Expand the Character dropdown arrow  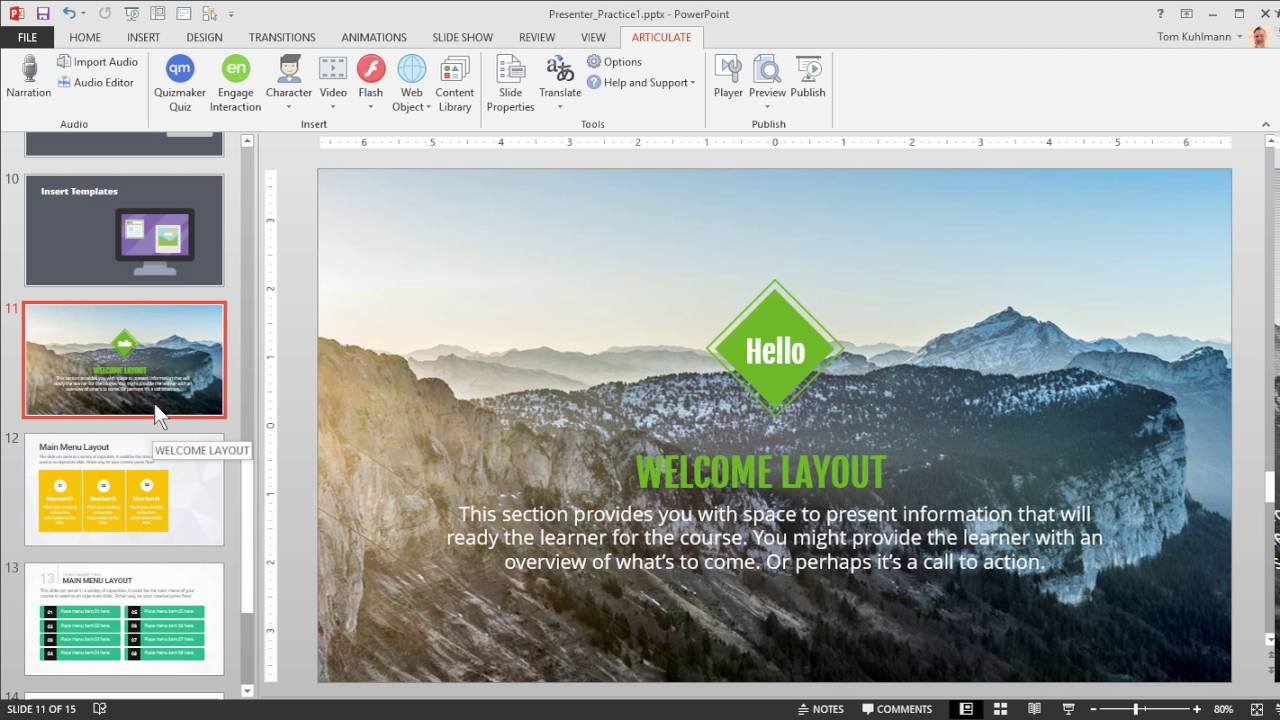[289, 107]
